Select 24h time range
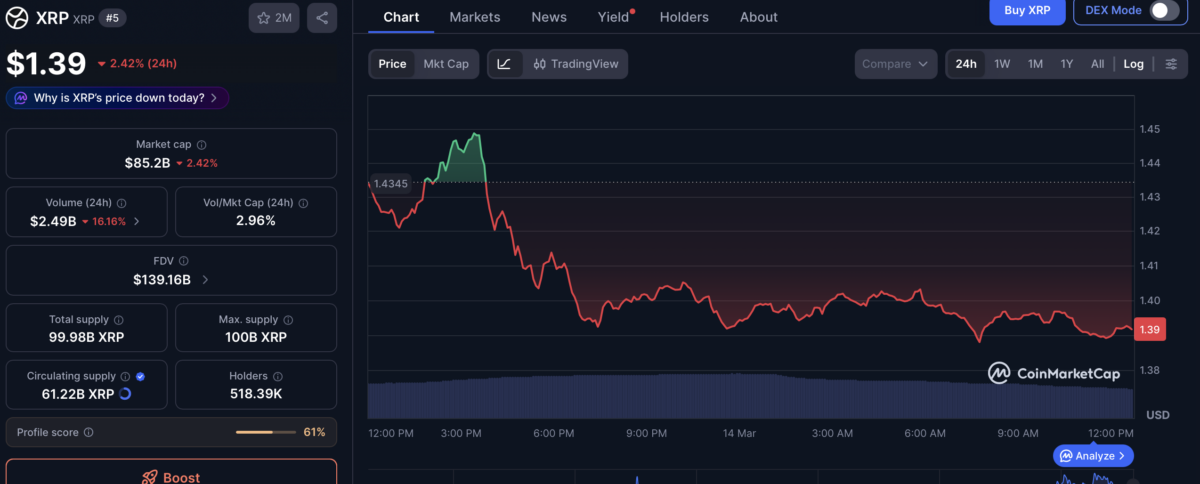This screenshot has width=1200, height=484. coord(966,63)
